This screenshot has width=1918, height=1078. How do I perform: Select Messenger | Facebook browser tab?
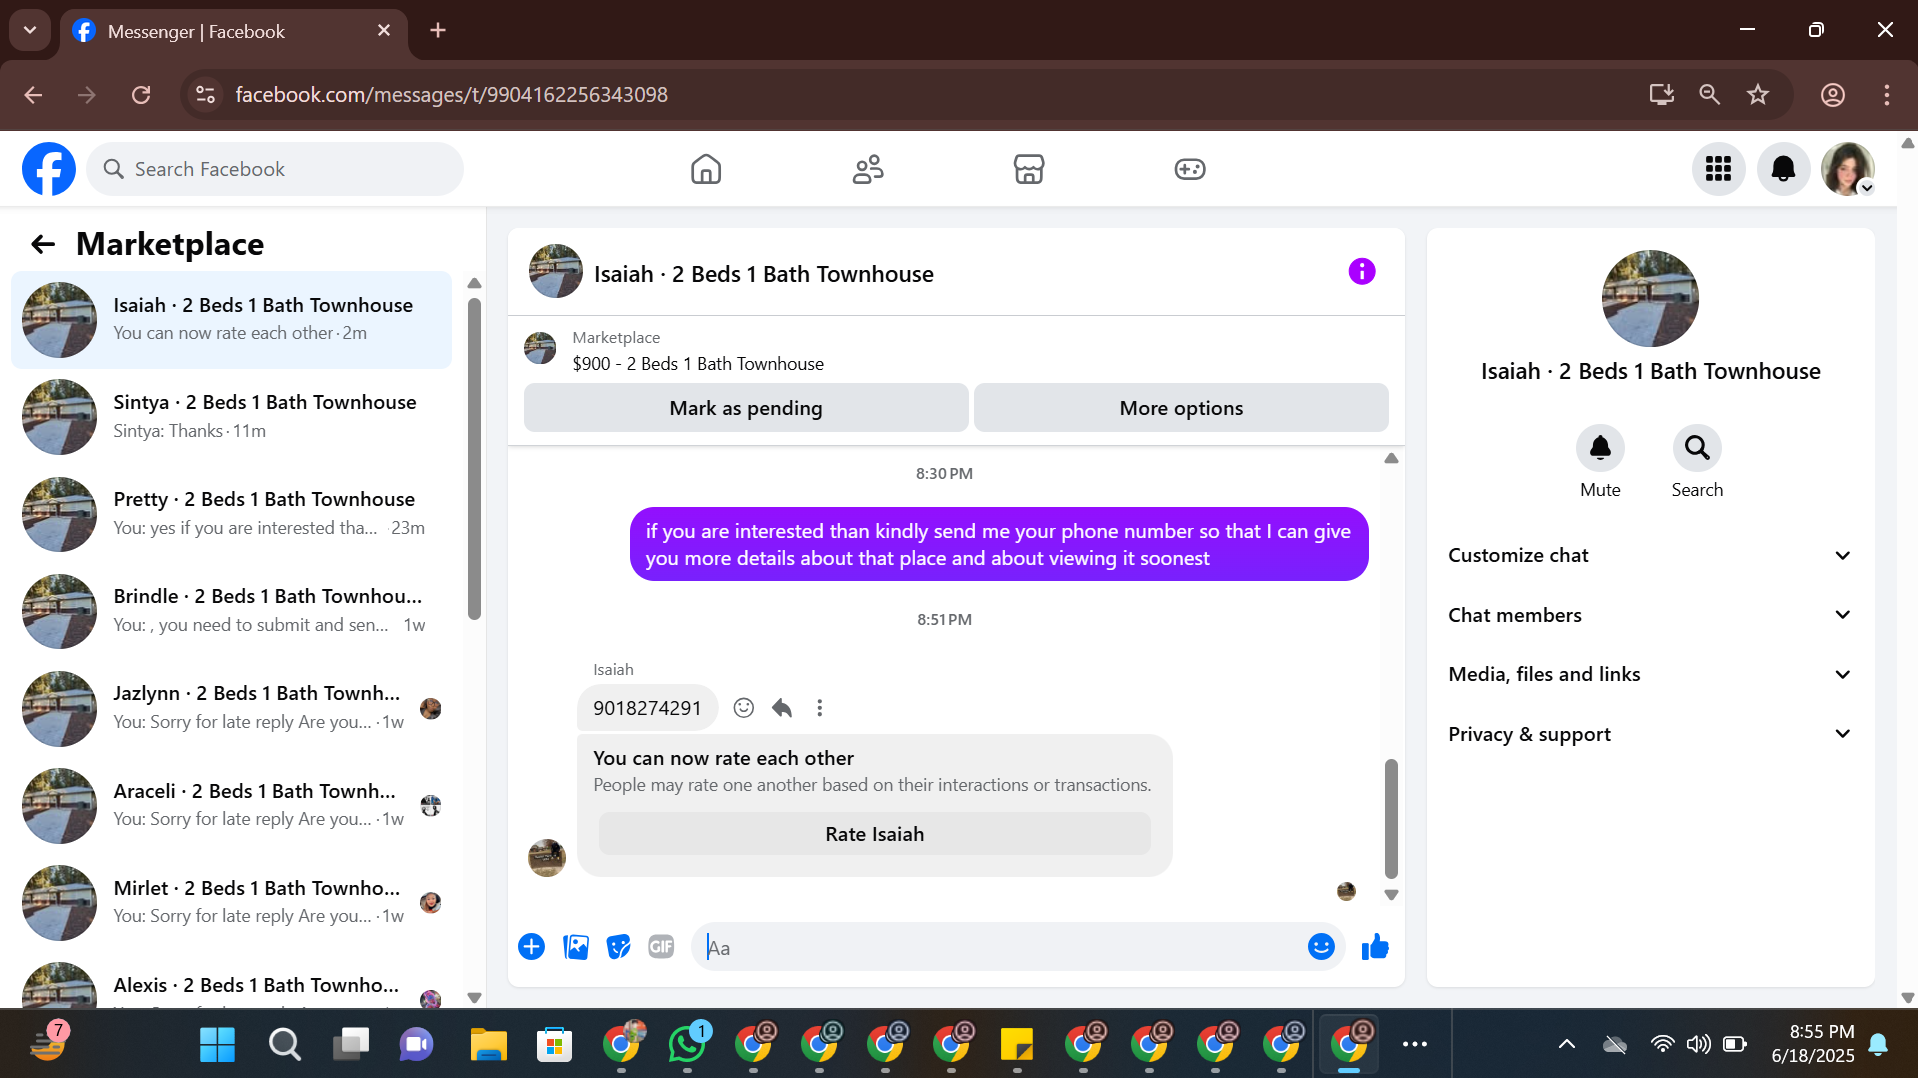click(x=234, y=31)
